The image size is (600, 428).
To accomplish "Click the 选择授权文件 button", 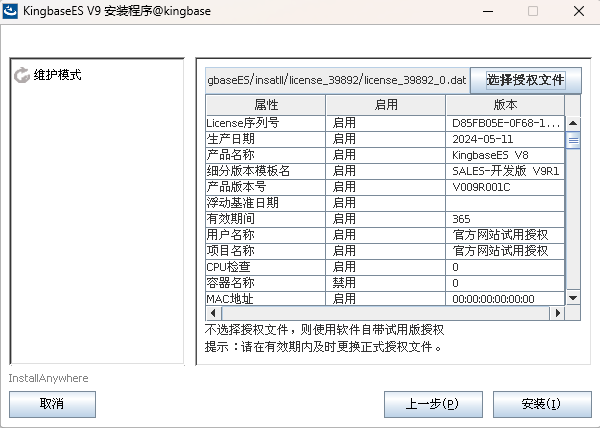I will coord(525,80).
